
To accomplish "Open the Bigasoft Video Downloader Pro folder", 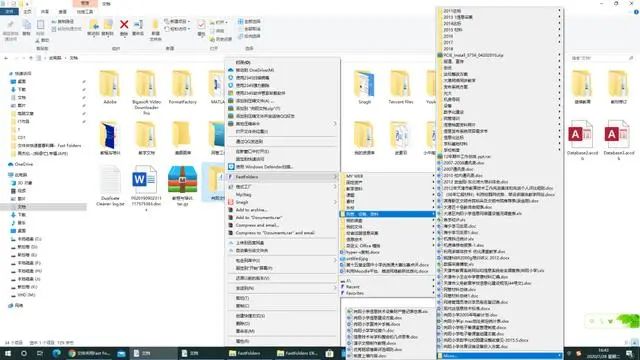I will 146,92.
